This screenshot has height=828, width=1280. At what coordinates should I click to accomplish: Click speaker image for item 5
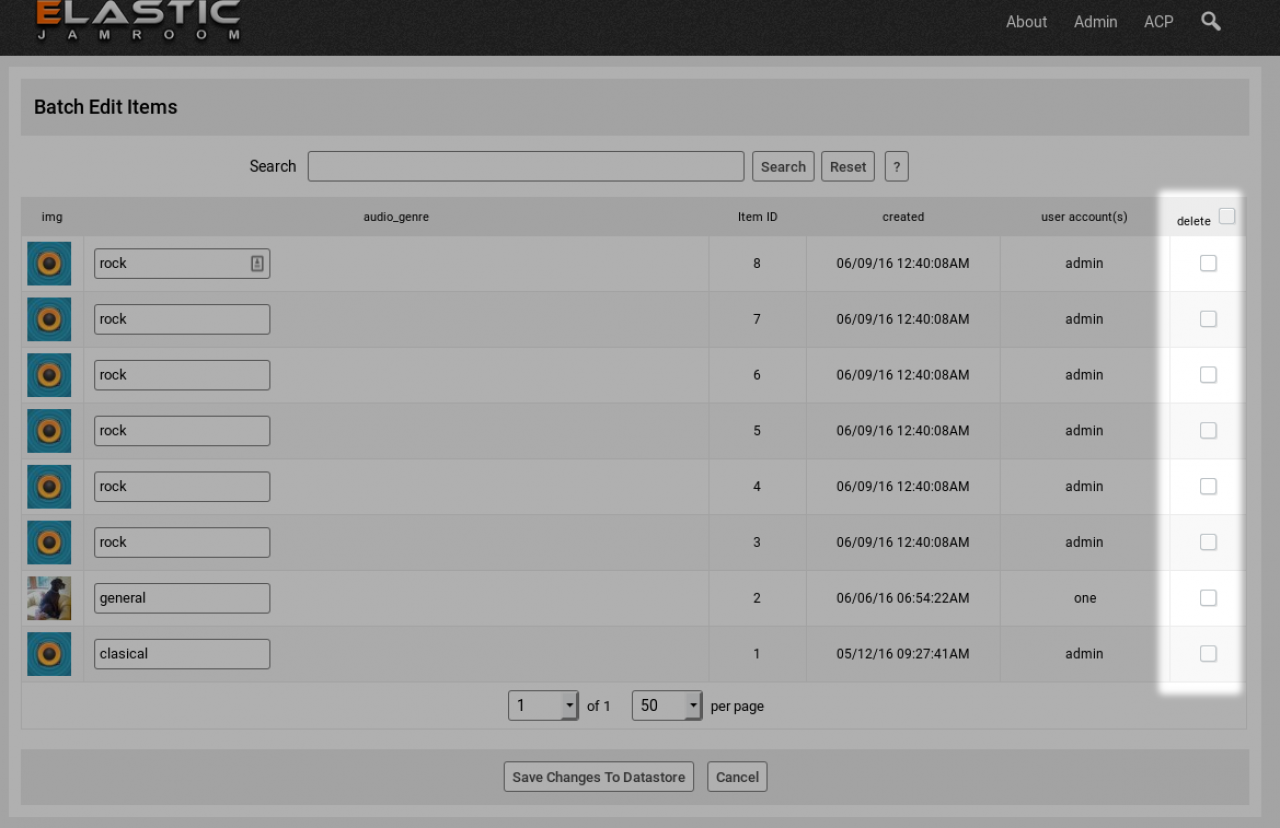pyautogui.click(x=49, y=431)
